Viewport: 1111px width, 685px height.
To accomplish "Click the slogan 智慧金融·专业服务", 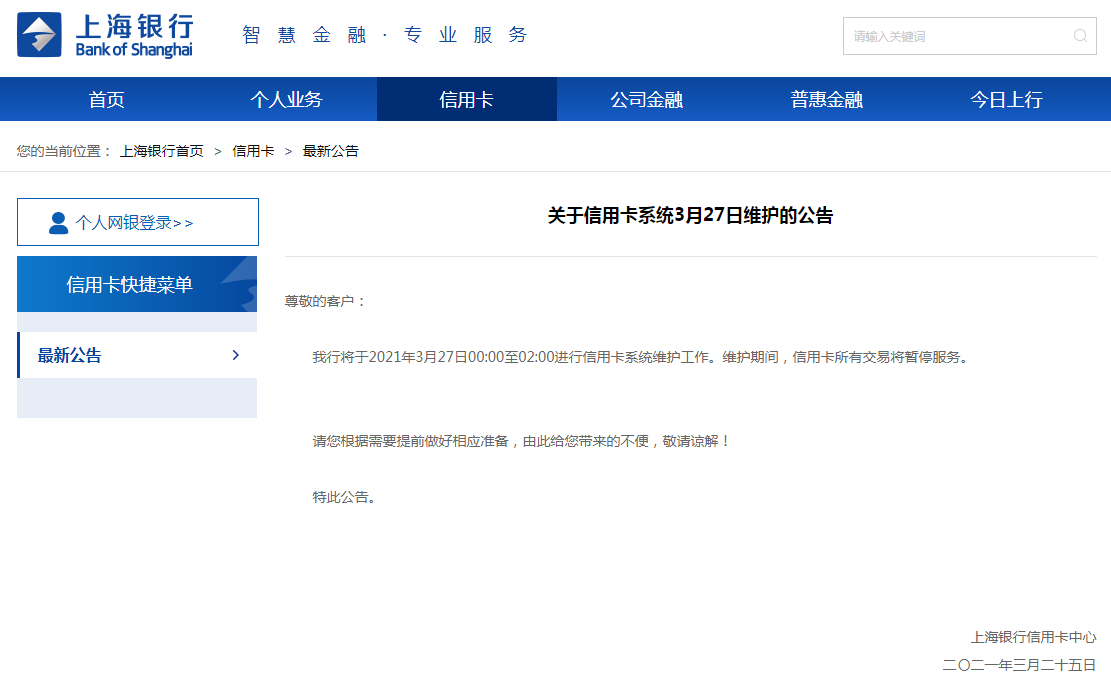I will click(x=385, y=35).
